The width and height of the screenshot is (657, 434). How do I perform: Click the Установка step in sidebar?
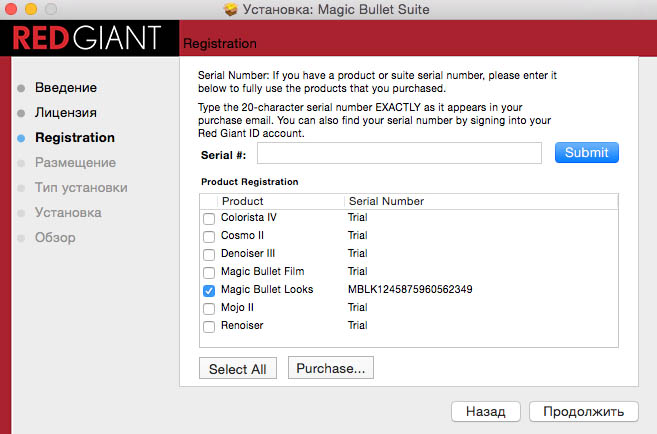[68, 213]
